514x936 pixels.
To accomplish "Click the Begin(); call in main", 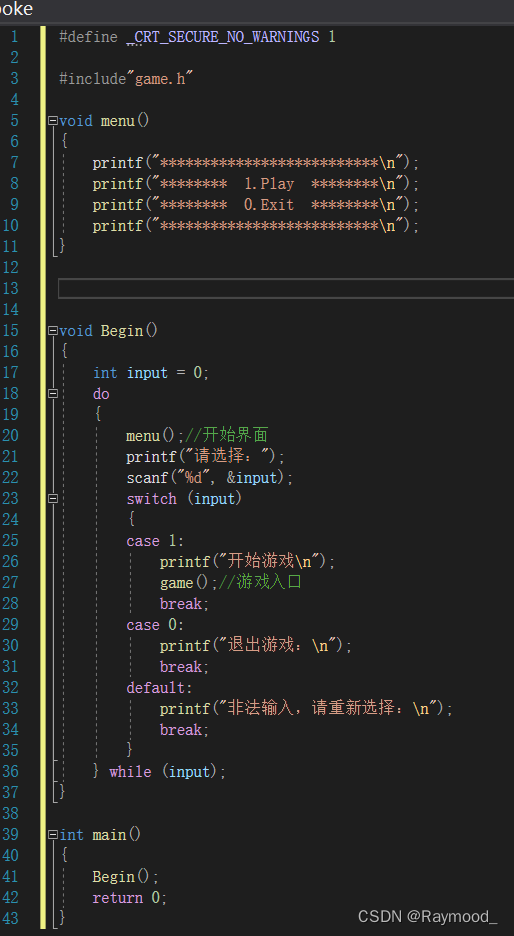I will tap(126, 877).
